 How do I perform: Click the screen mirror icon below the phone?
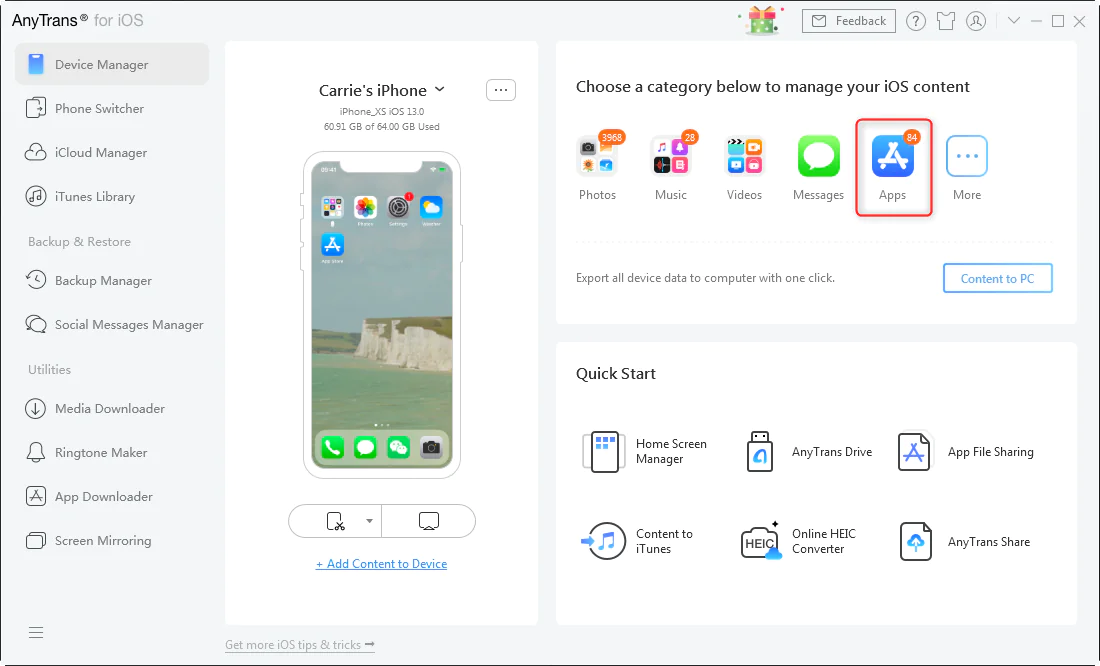[x=429, y=521]
